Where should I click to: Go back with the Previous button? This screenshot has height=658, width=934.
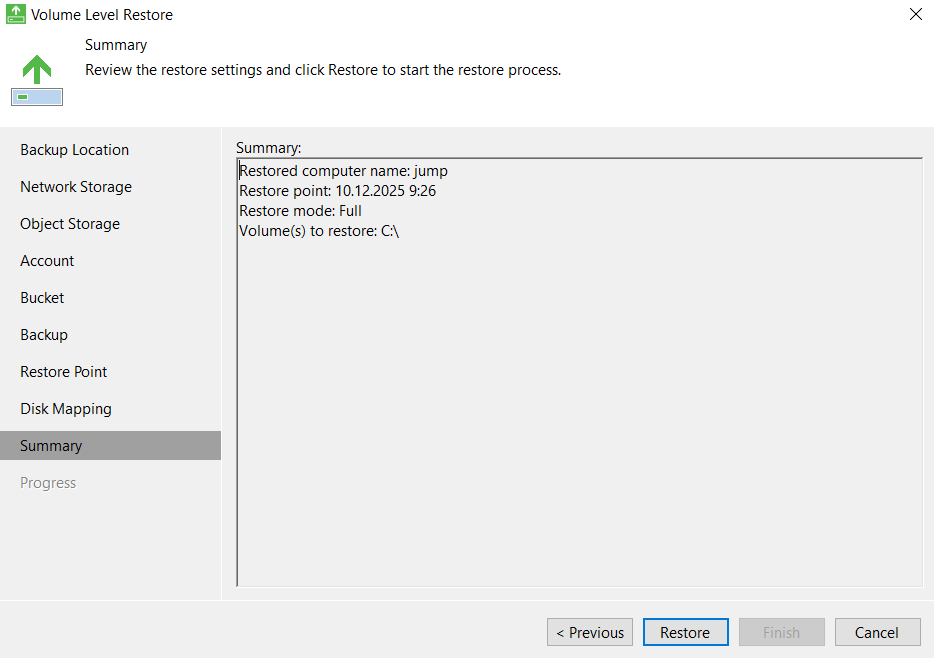[590, 632]
